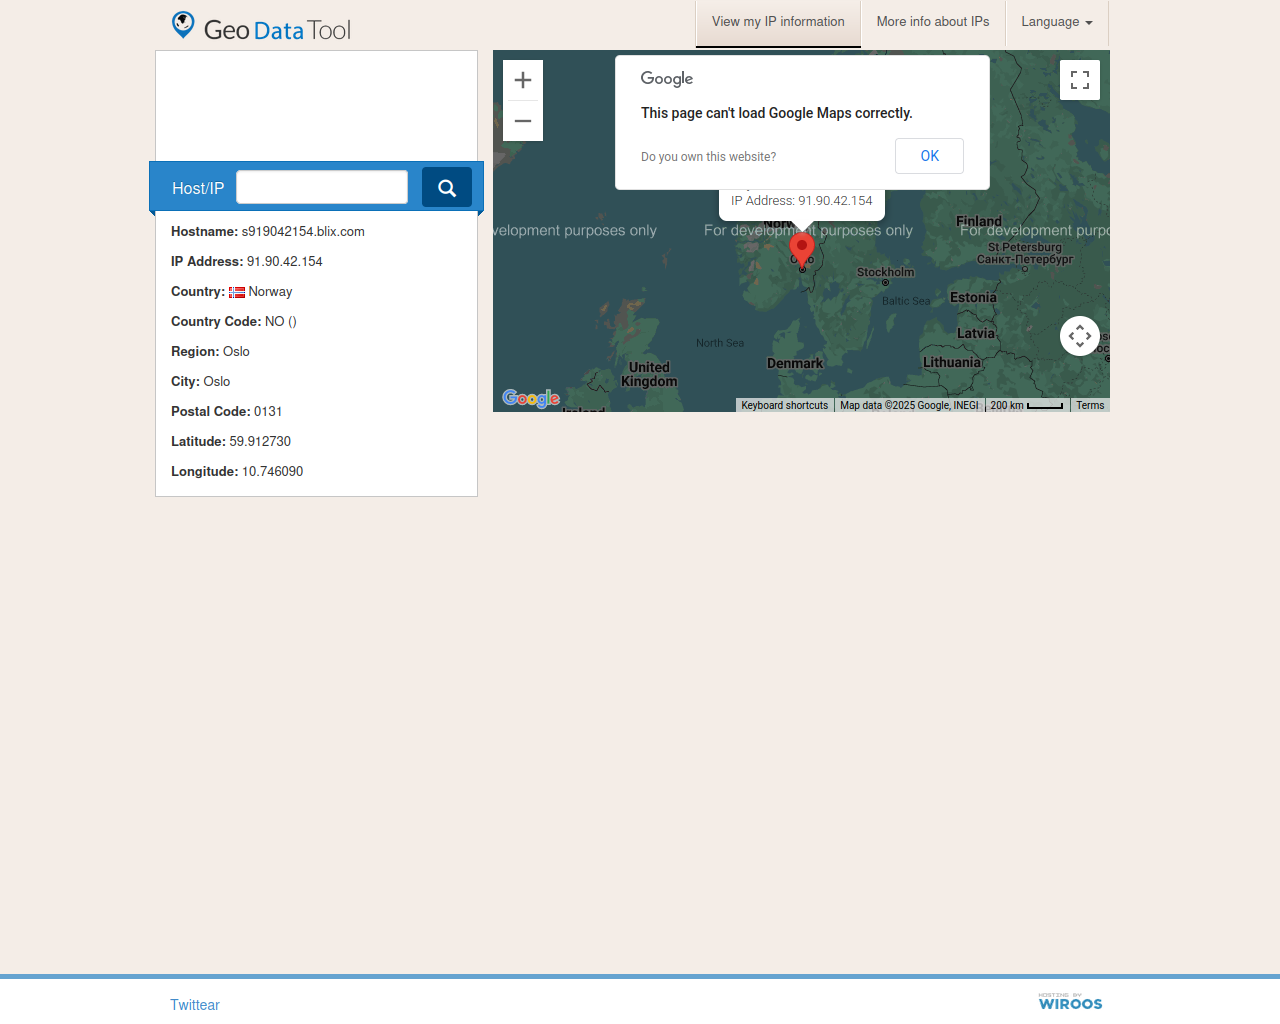Click the Latitude value 59.912730
Screen dimensions: 1280x1024
pos(260,441)
